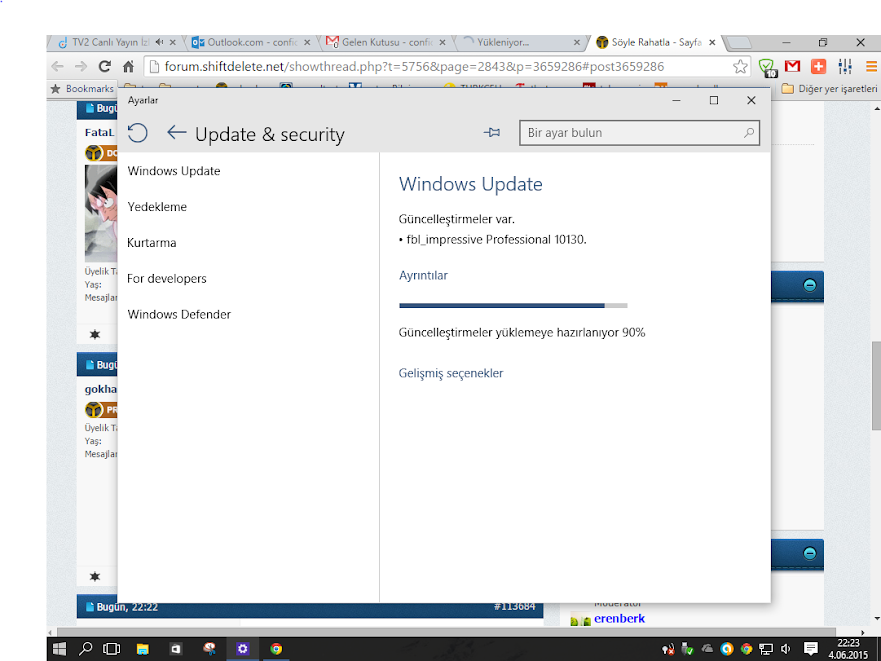Open the equalizer sliders extension icon

click(x=844, y=66)
